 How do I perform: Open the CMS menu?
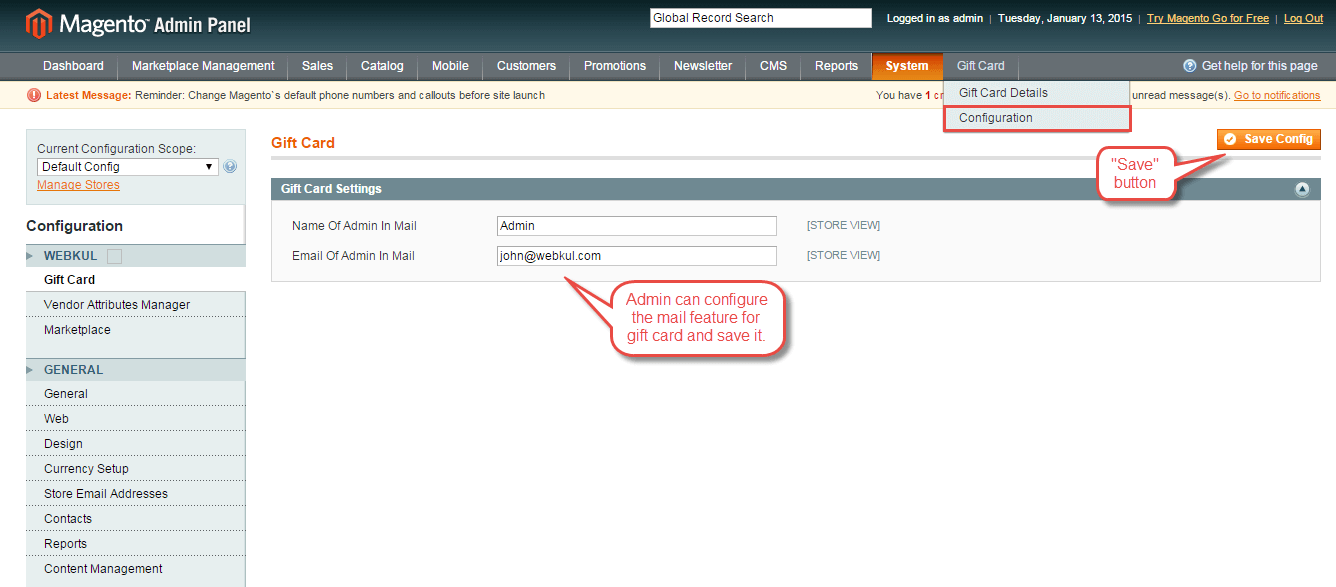point(773,66)
